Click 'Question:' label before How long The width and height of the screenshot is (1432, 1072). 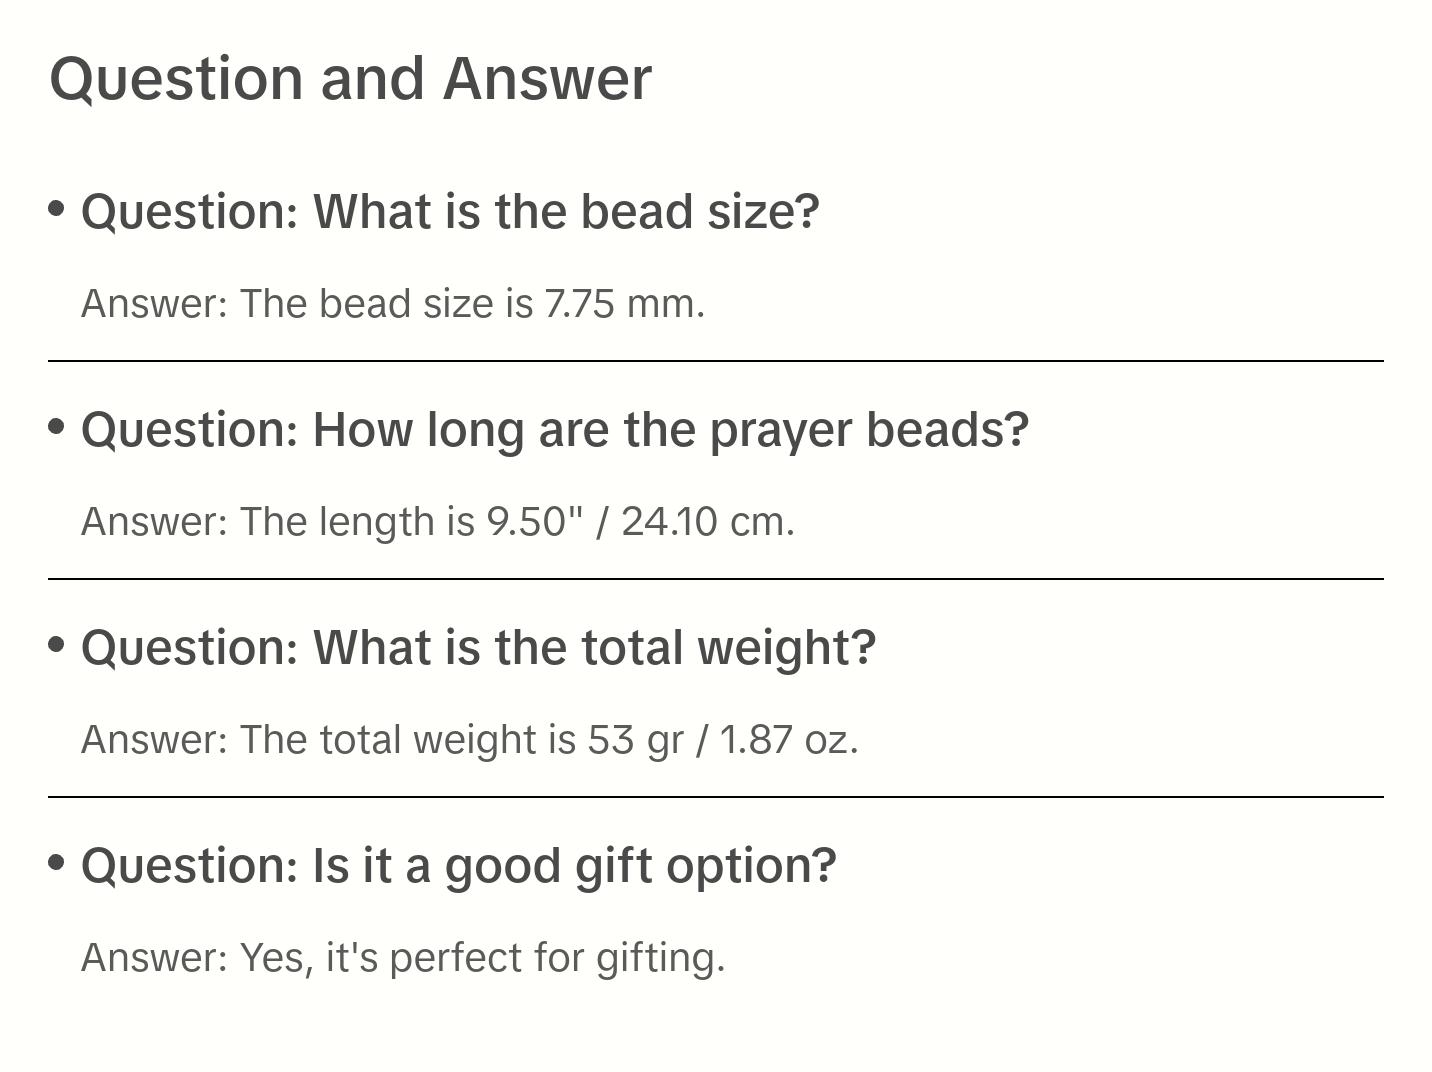coord(190,430)
